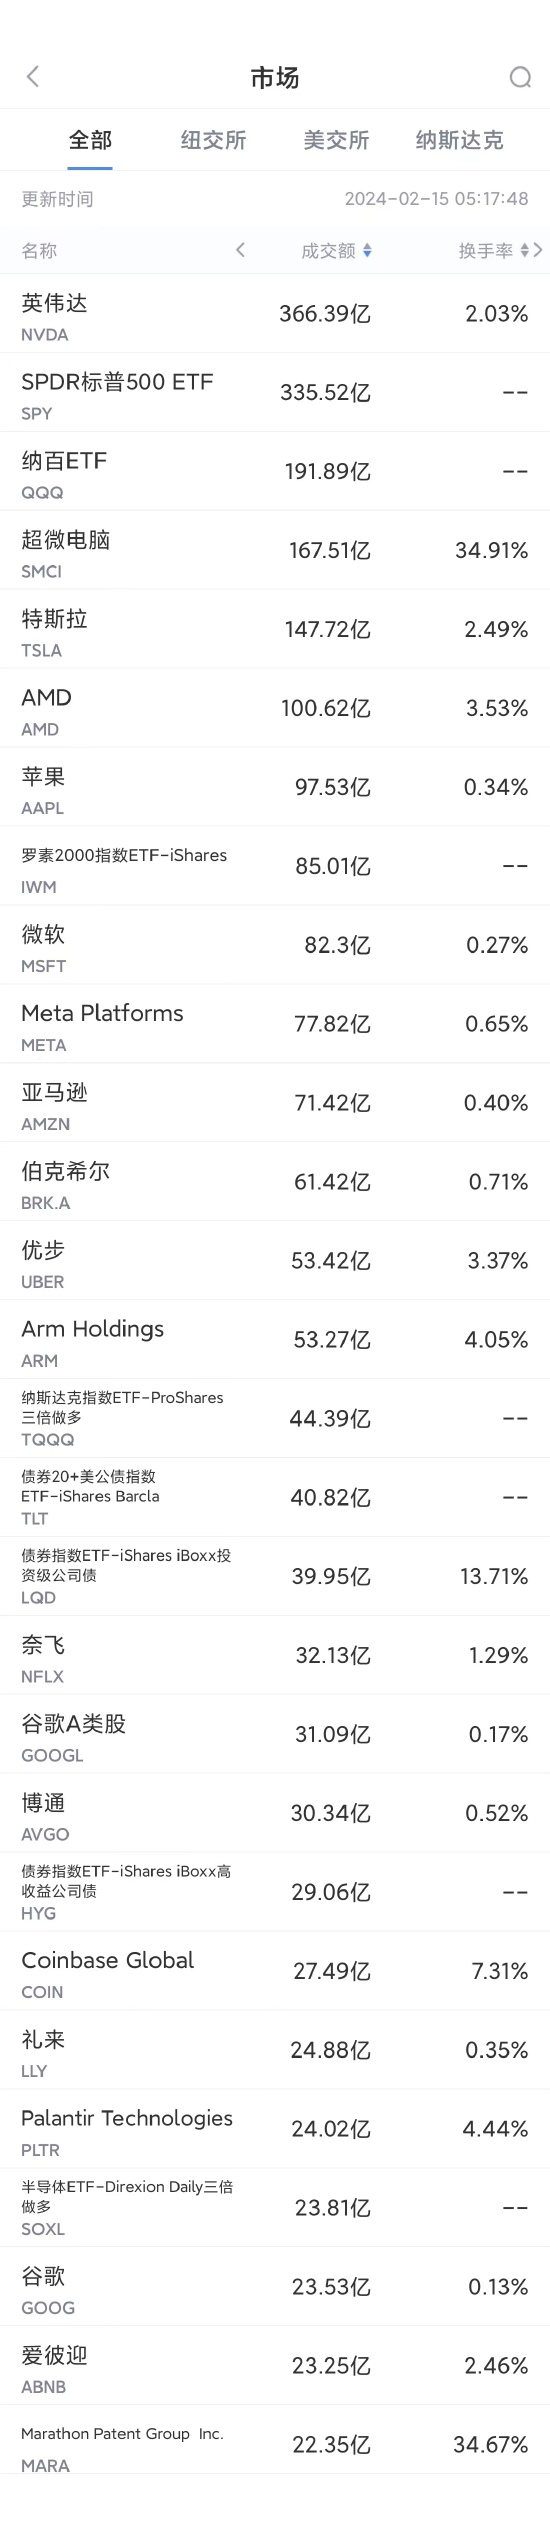Click the 名称 column header
Screen dimensions: 550x2539
(x=39, y=251)
